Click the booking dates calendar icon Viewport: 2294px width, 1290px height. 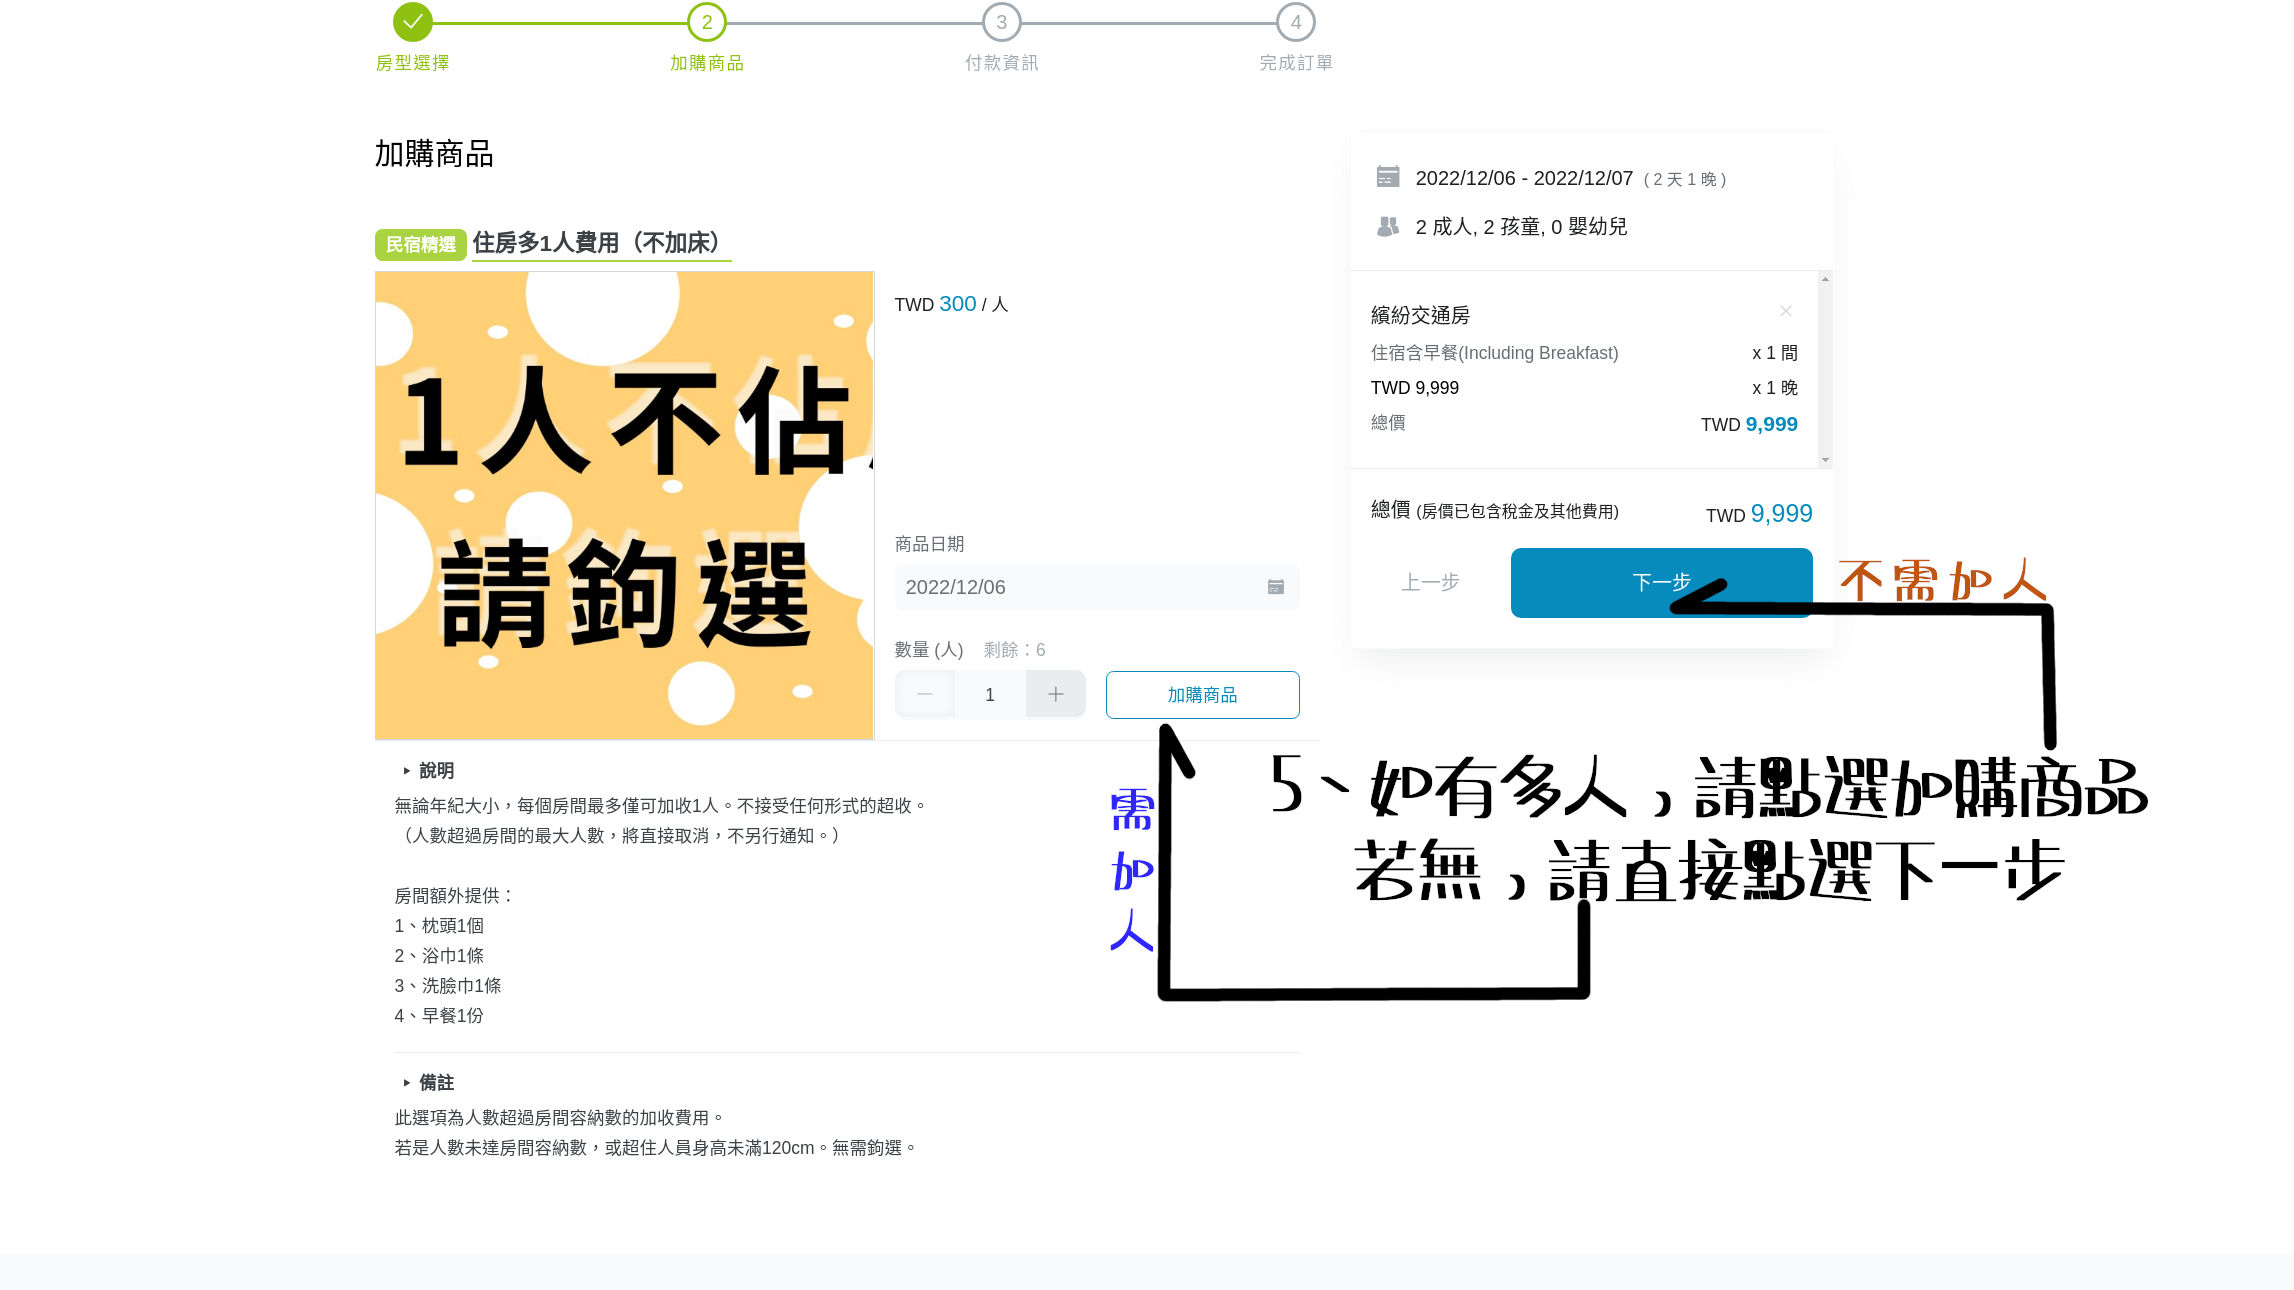(1387, 177)
